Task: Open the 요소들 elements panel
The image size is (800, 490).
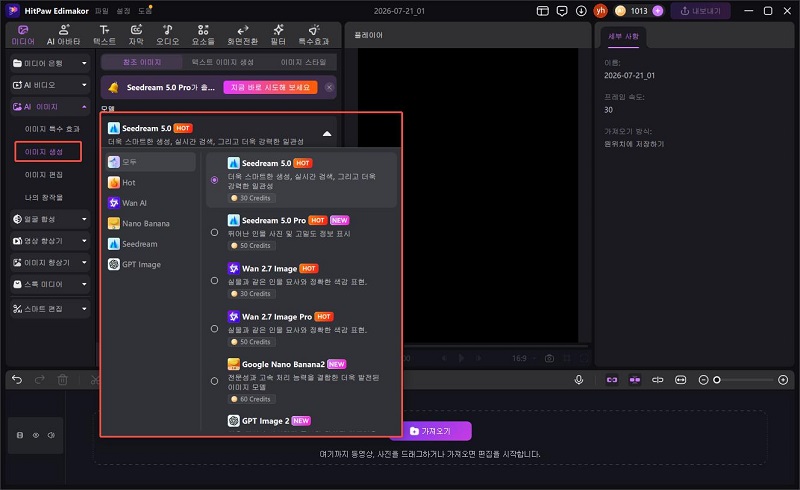Action: pyautogui.click(x=203, y=35)
